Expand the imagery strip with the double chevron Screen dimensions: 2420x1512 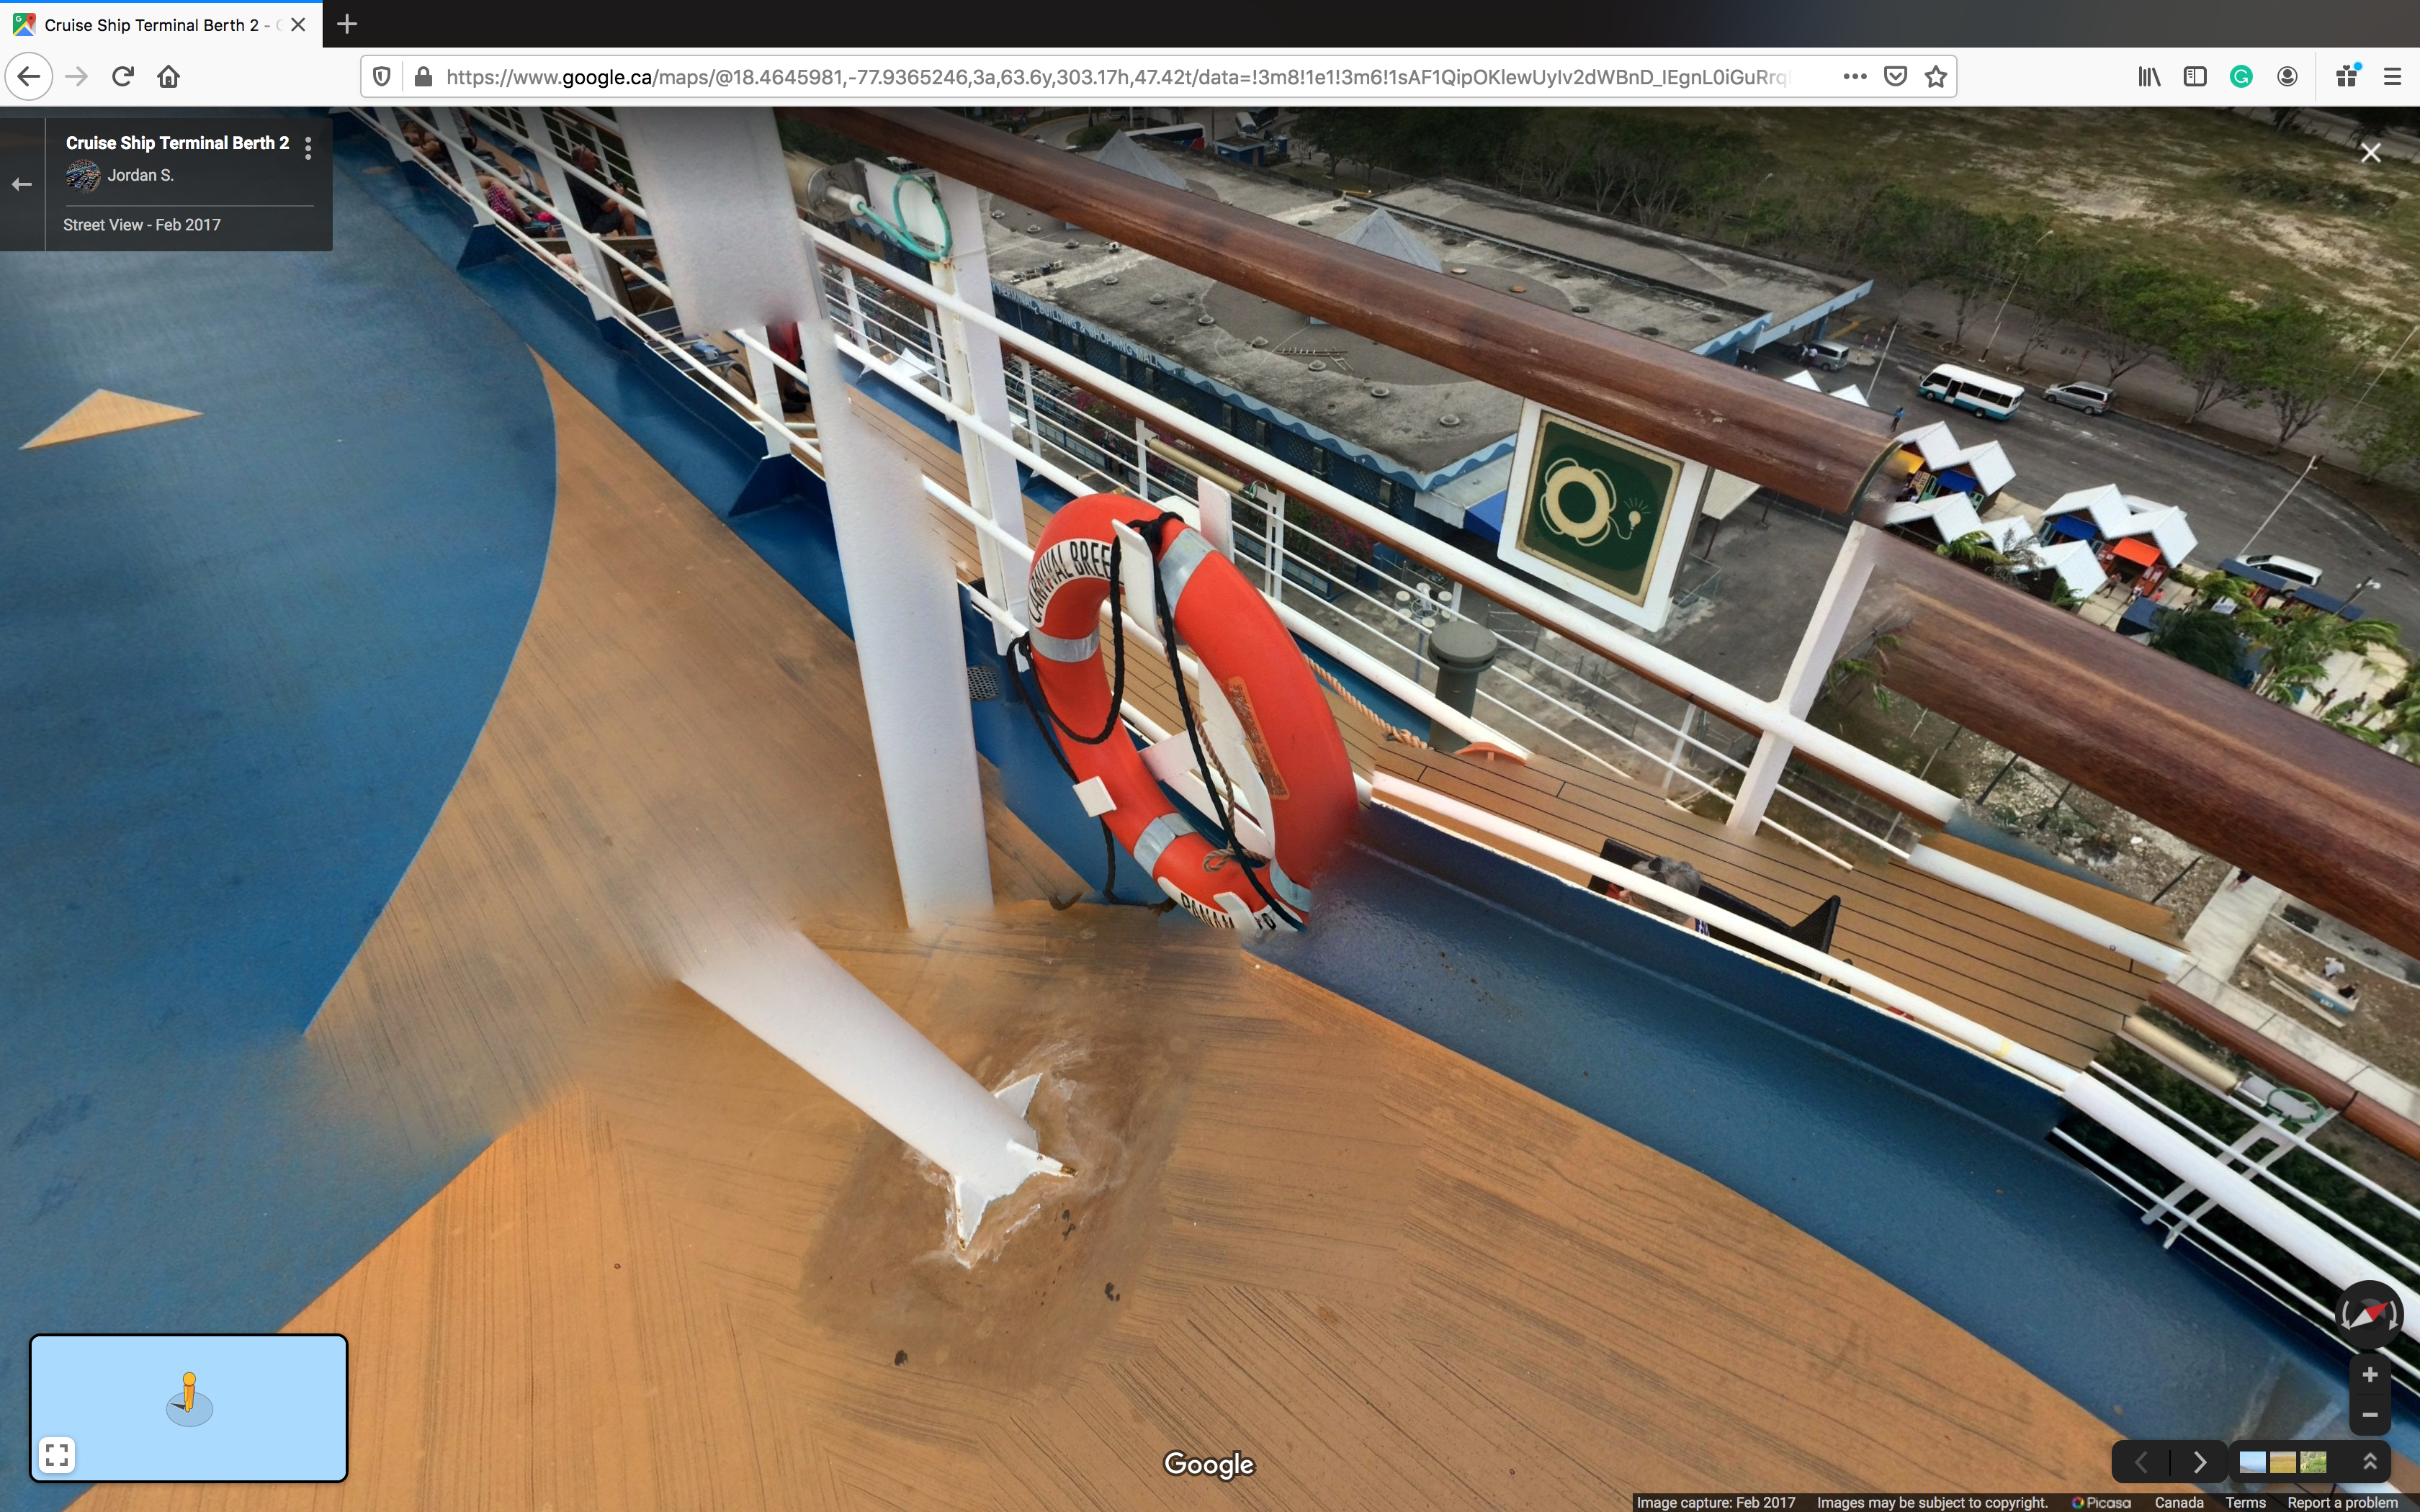click(2369, 1462)
